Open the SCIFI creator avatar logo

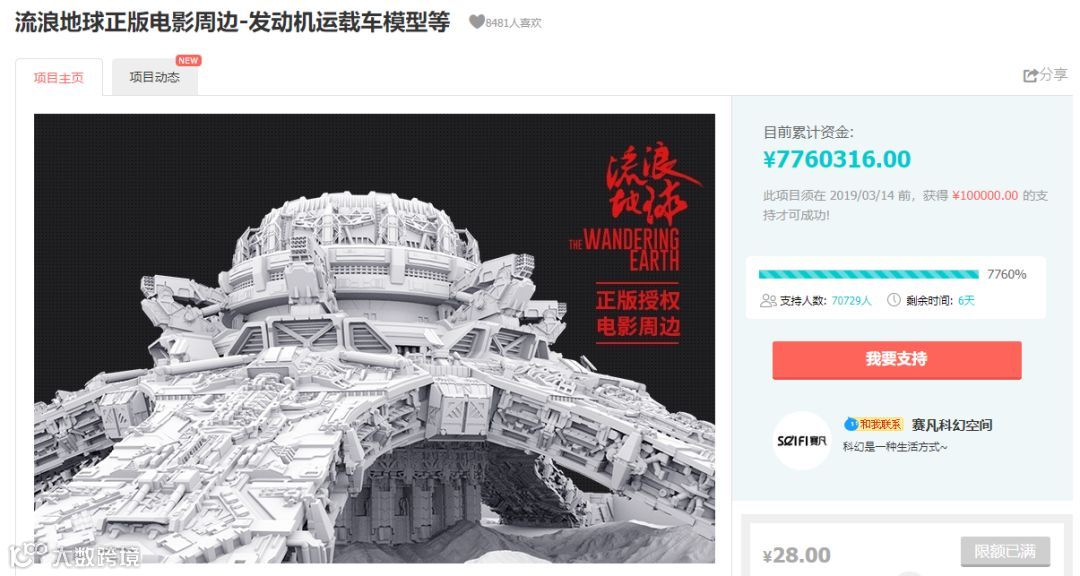point(802,440)
